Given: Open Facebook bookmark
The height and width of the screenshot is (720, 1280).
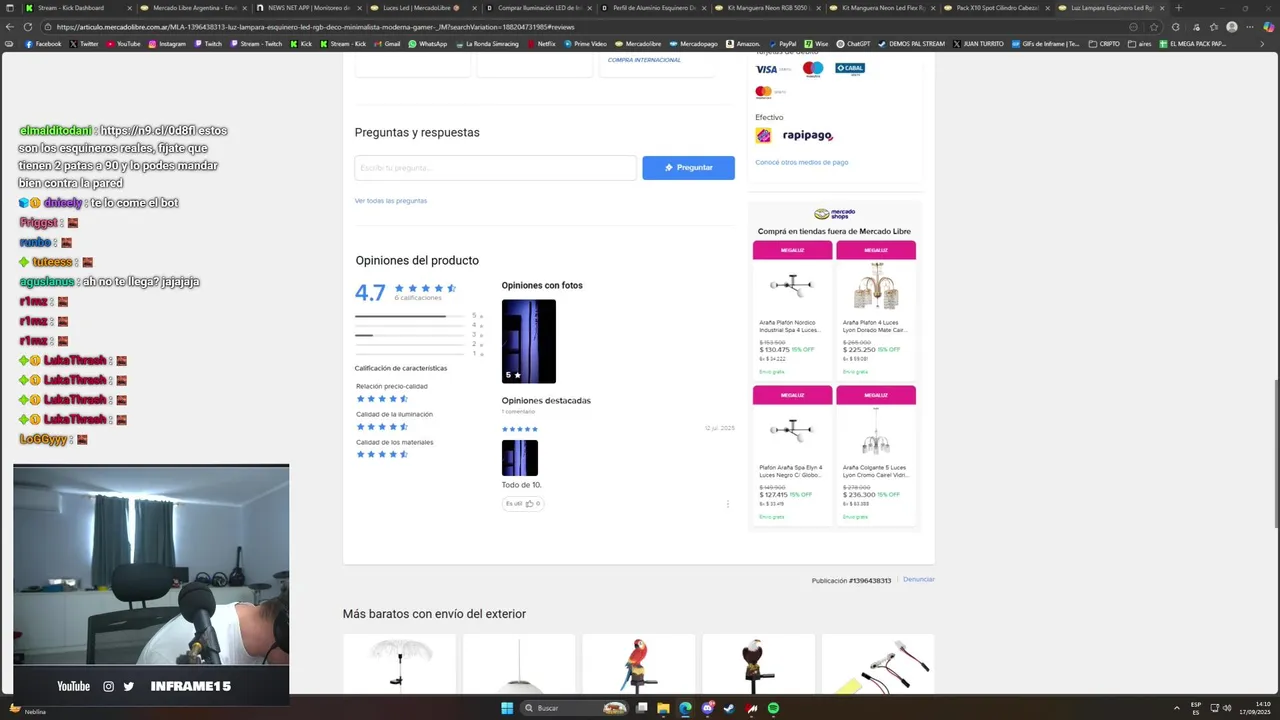Looking at the screenshot, I should coord(43,44).
